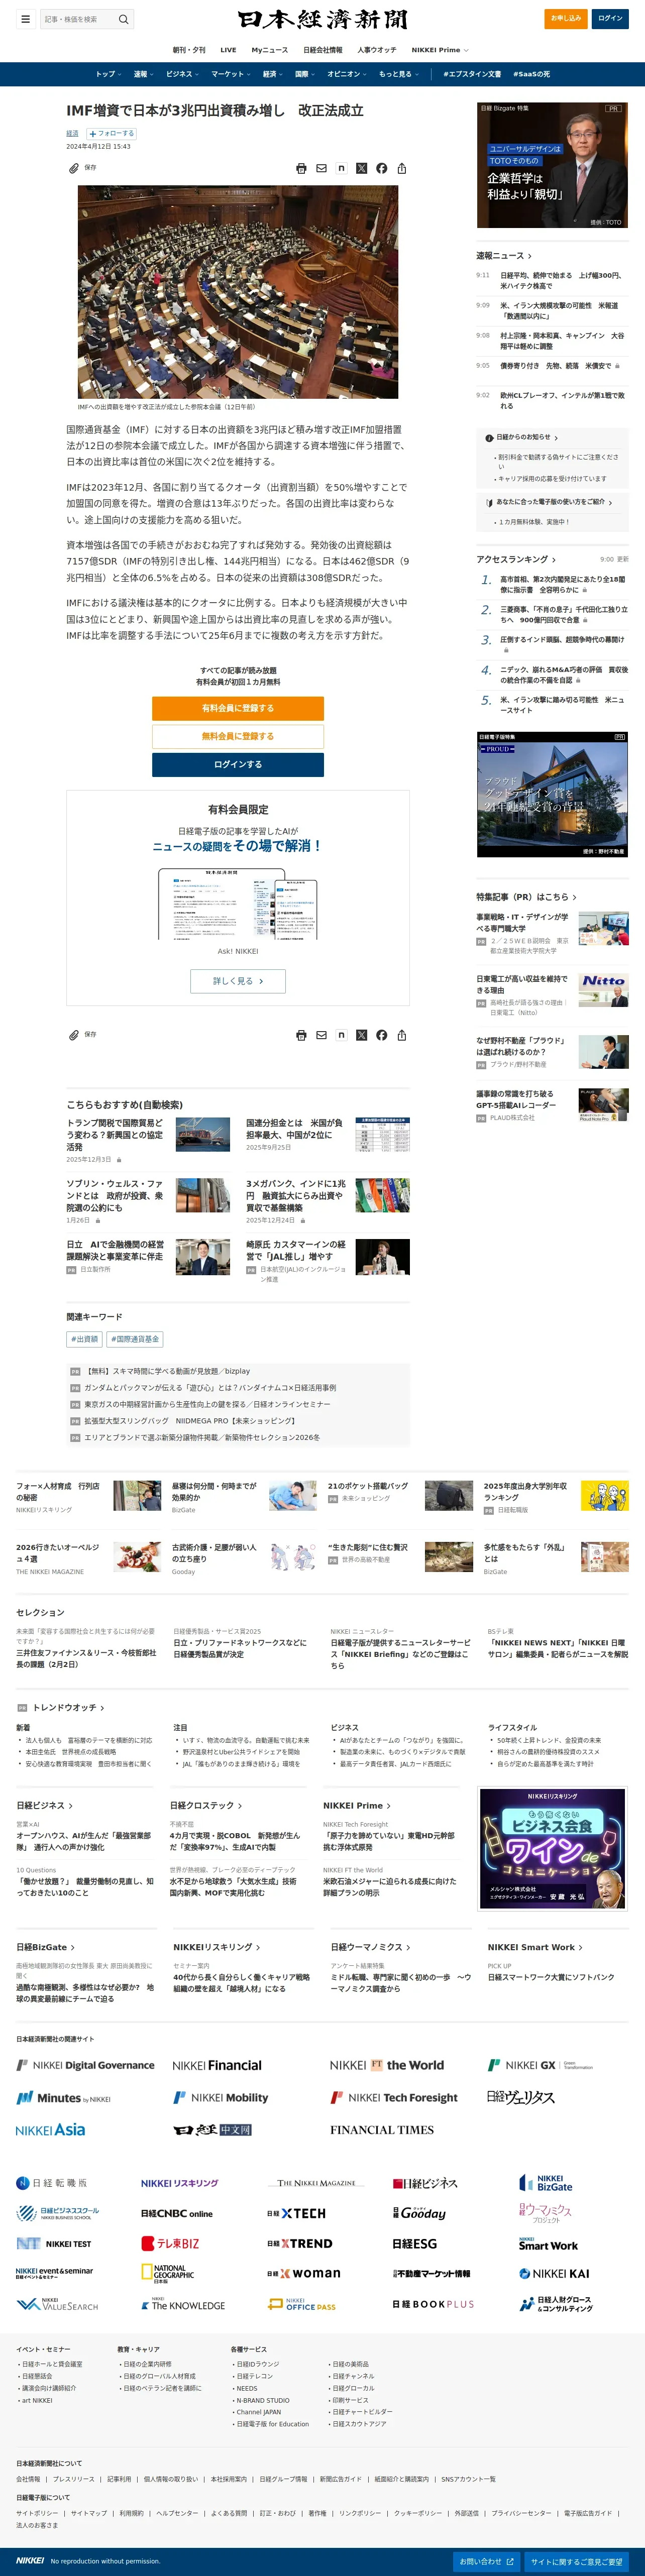Open the National Geographic logo link

coord(167,2274)
